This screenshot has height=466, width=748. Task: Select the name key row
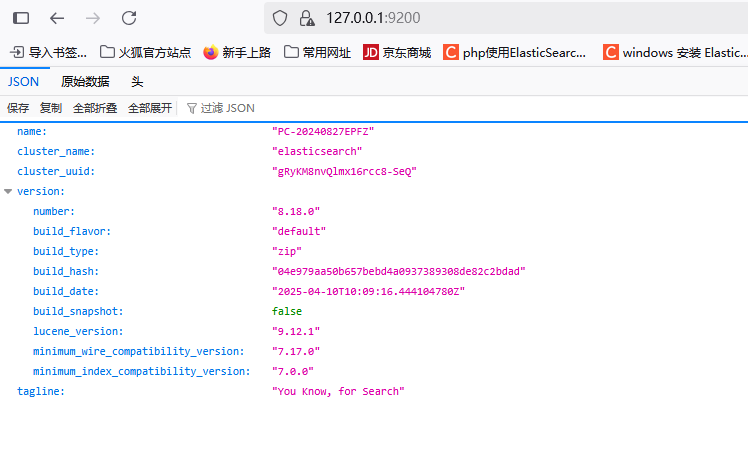coord(32,132)
